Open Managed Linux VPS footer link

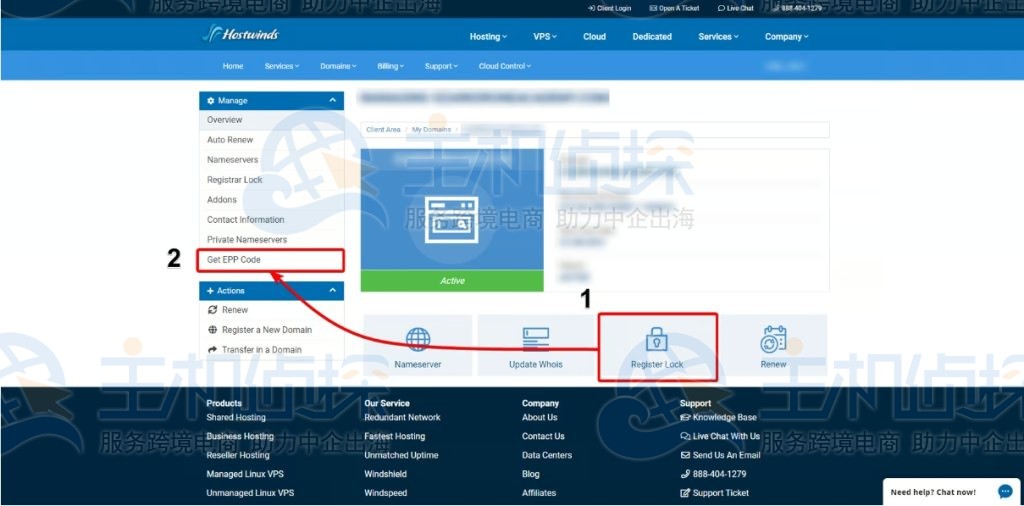[245, 474]
